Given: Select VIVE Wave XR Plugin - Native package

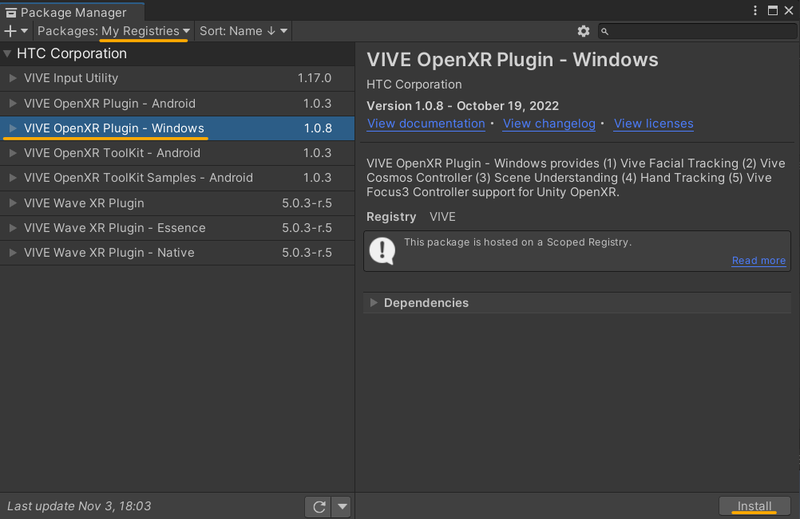Looking at the screenshot, I should coord(177,253).
